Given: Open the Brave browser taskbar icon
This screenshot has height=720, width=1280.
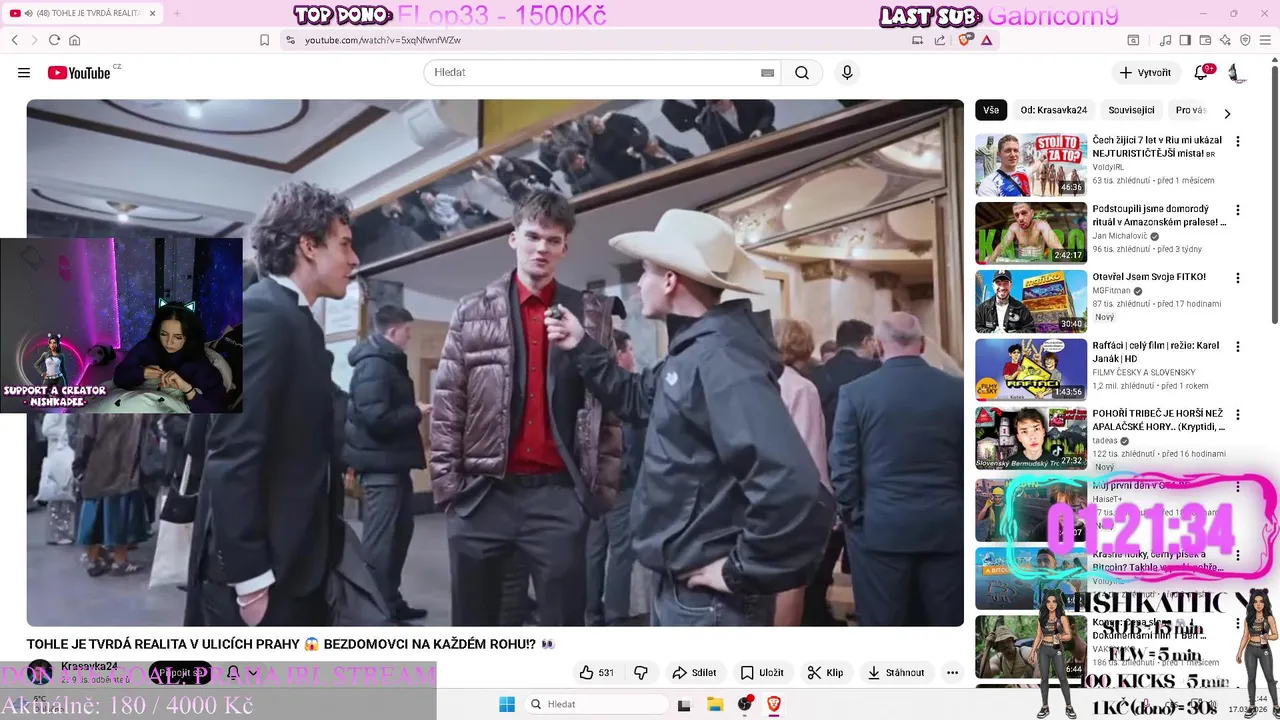Looking at the screenshot, I should tap(774, 704).
